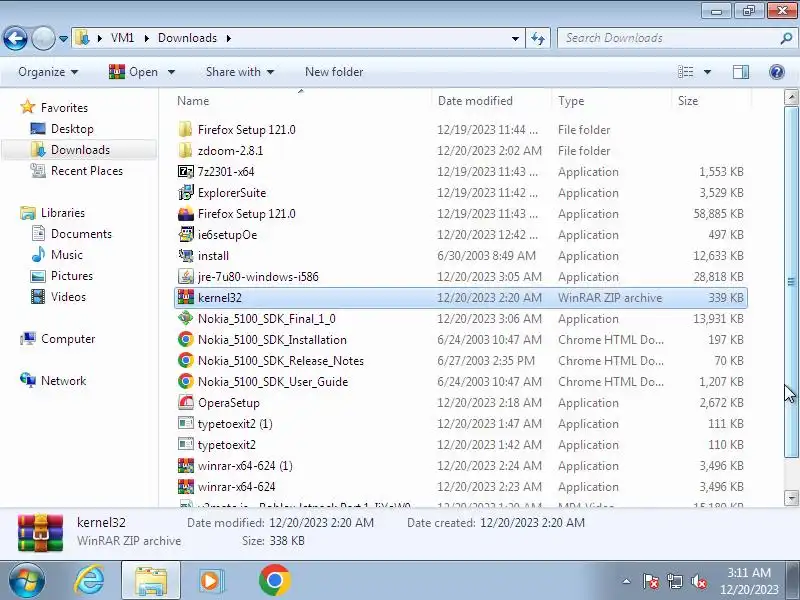Change view using the view icon
This screenshot has height=600, width=800.
click(685, 72)
